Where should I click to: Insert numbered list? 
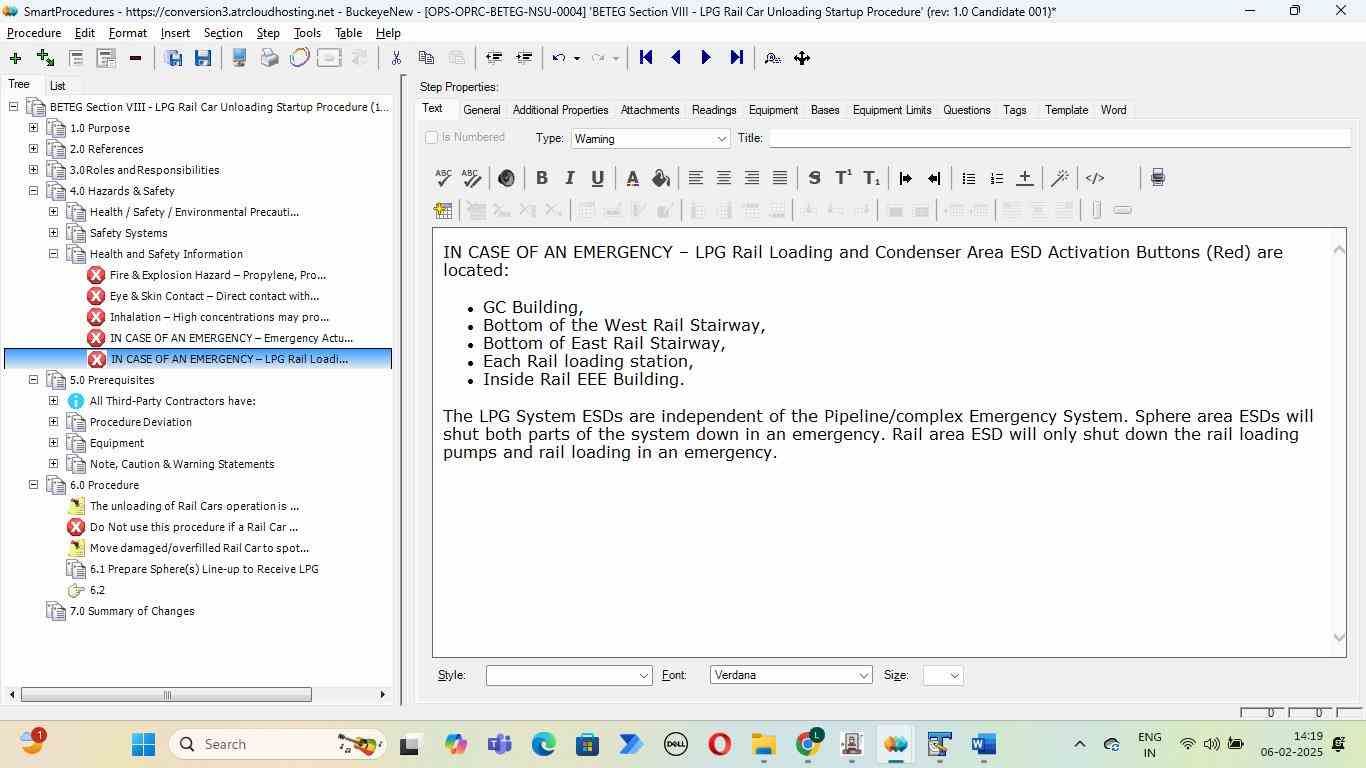(996, 178)
